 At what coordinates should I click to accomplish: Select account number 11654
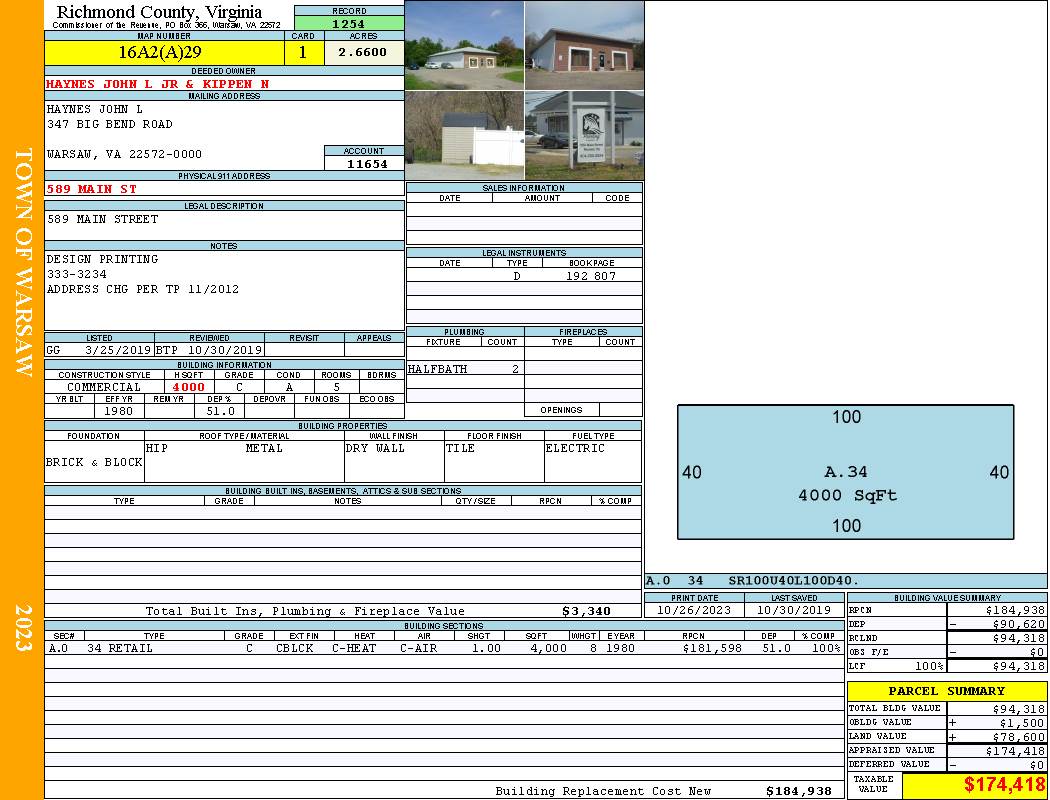click(367, 164)
